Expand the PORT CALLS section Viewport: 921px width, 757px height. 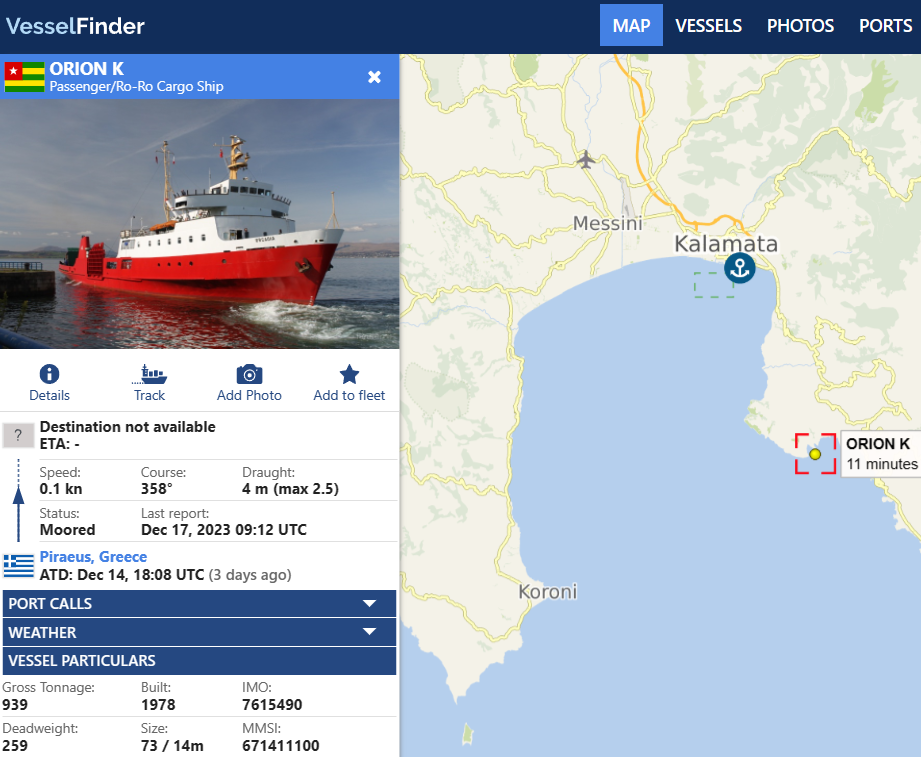(x=199, y=604)
